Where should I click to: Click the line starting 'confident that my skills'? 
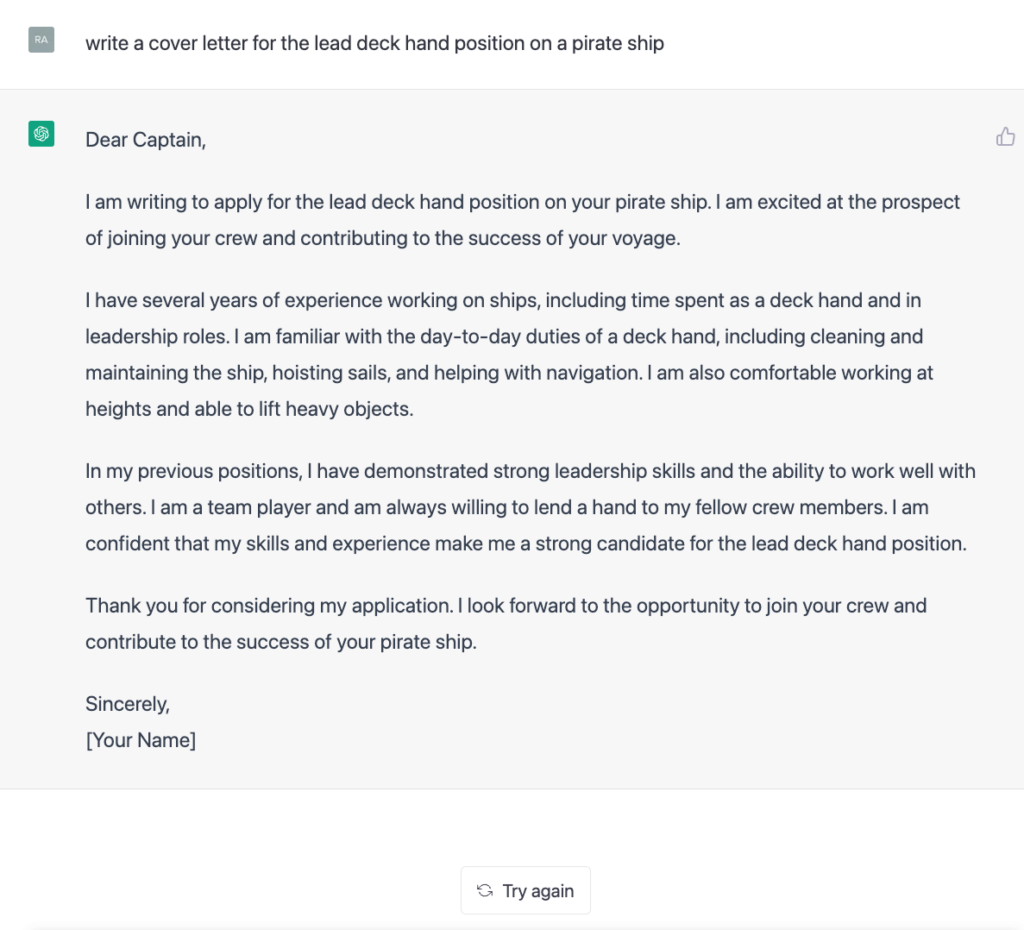526,545
